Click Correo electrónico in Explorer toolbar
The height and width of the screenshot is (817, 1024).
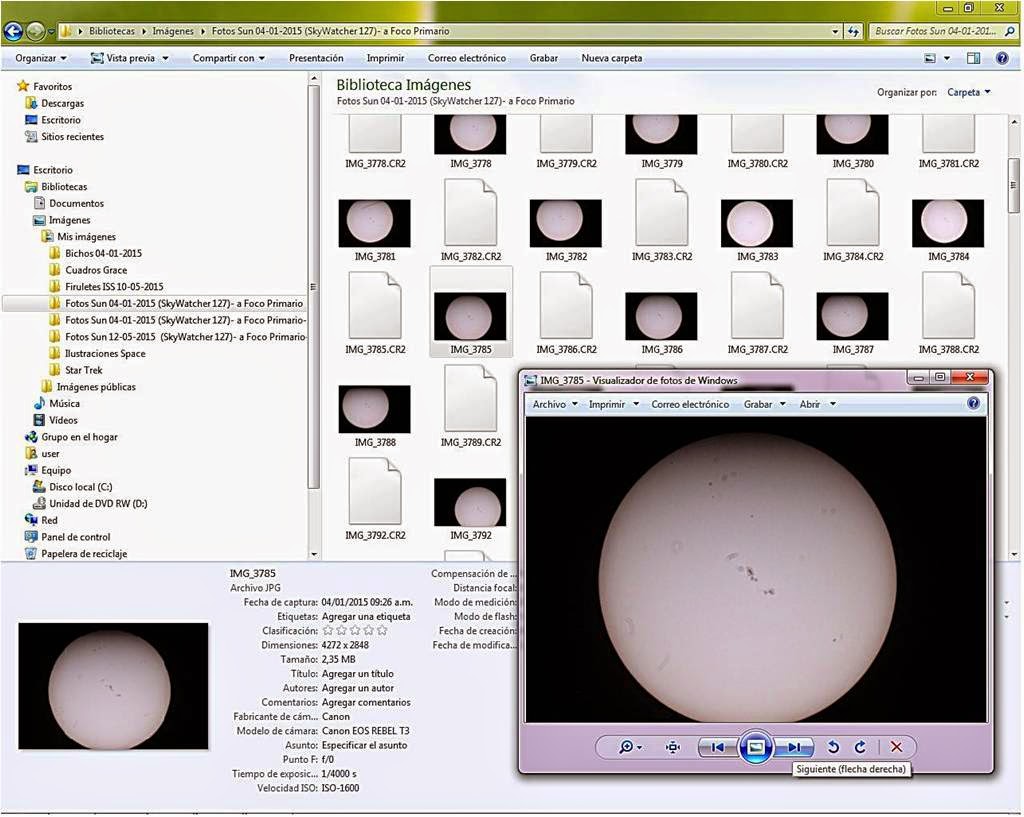pos(467,58)
